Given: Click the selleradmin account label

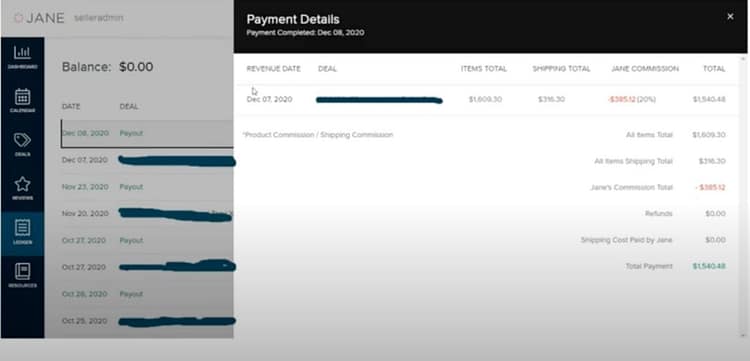Looking at the screenshot, I should (x=99, y=18).
